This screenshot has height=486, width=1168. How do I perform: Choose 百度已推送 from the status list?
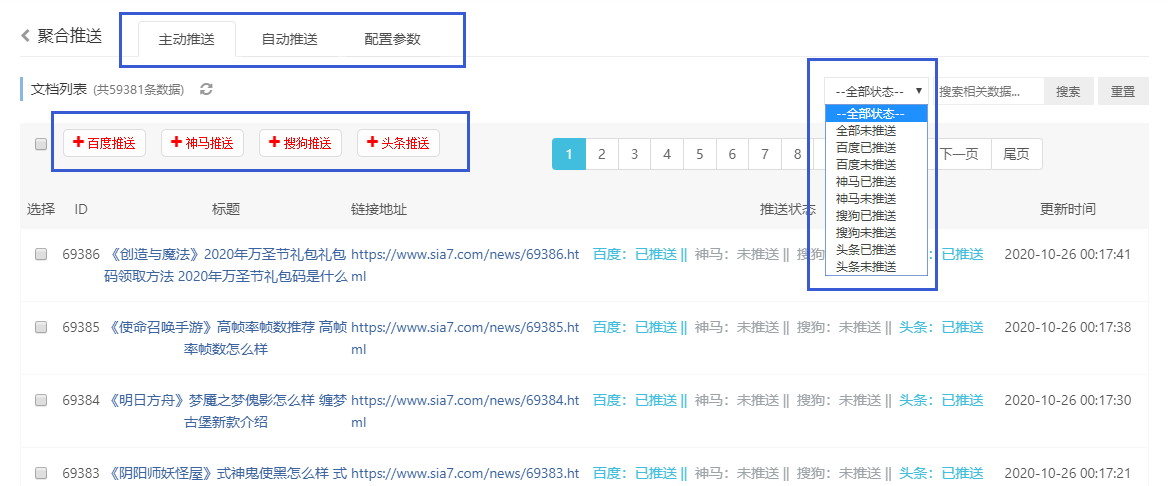coord(876,148)
